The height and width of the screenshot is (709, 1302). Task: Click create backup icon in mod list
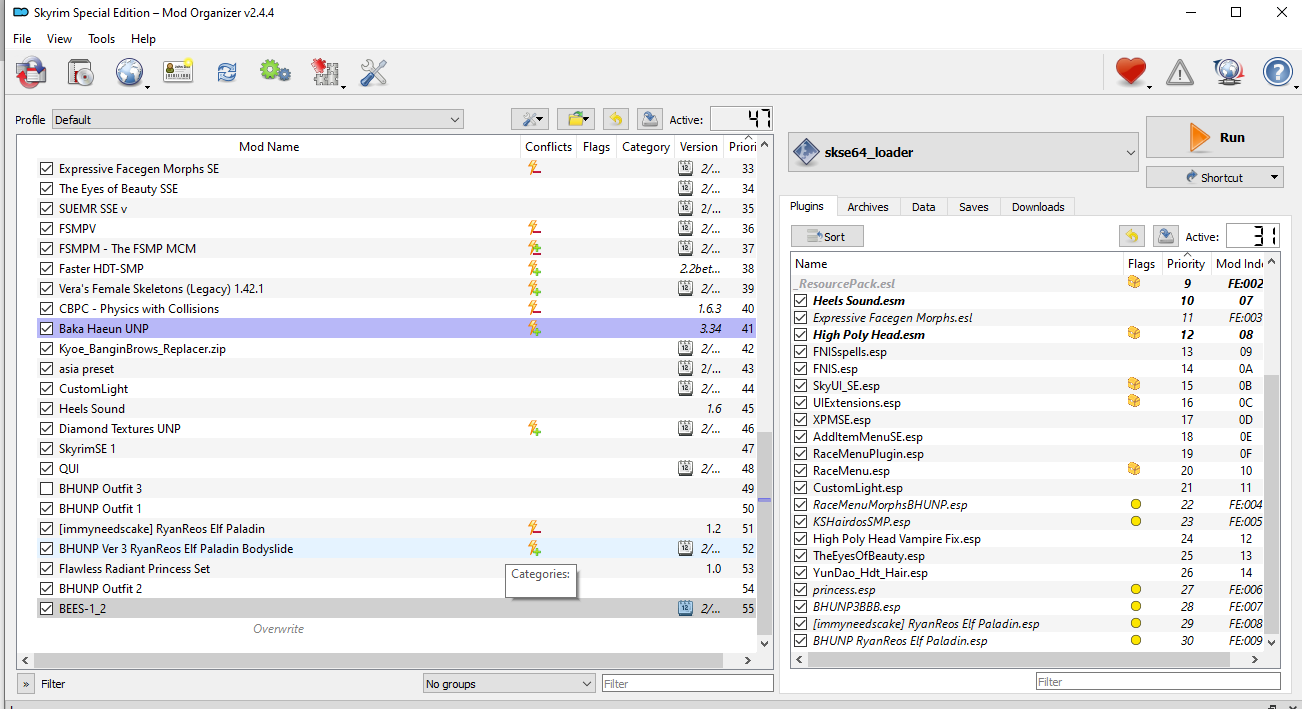click(x=649, y=119)
